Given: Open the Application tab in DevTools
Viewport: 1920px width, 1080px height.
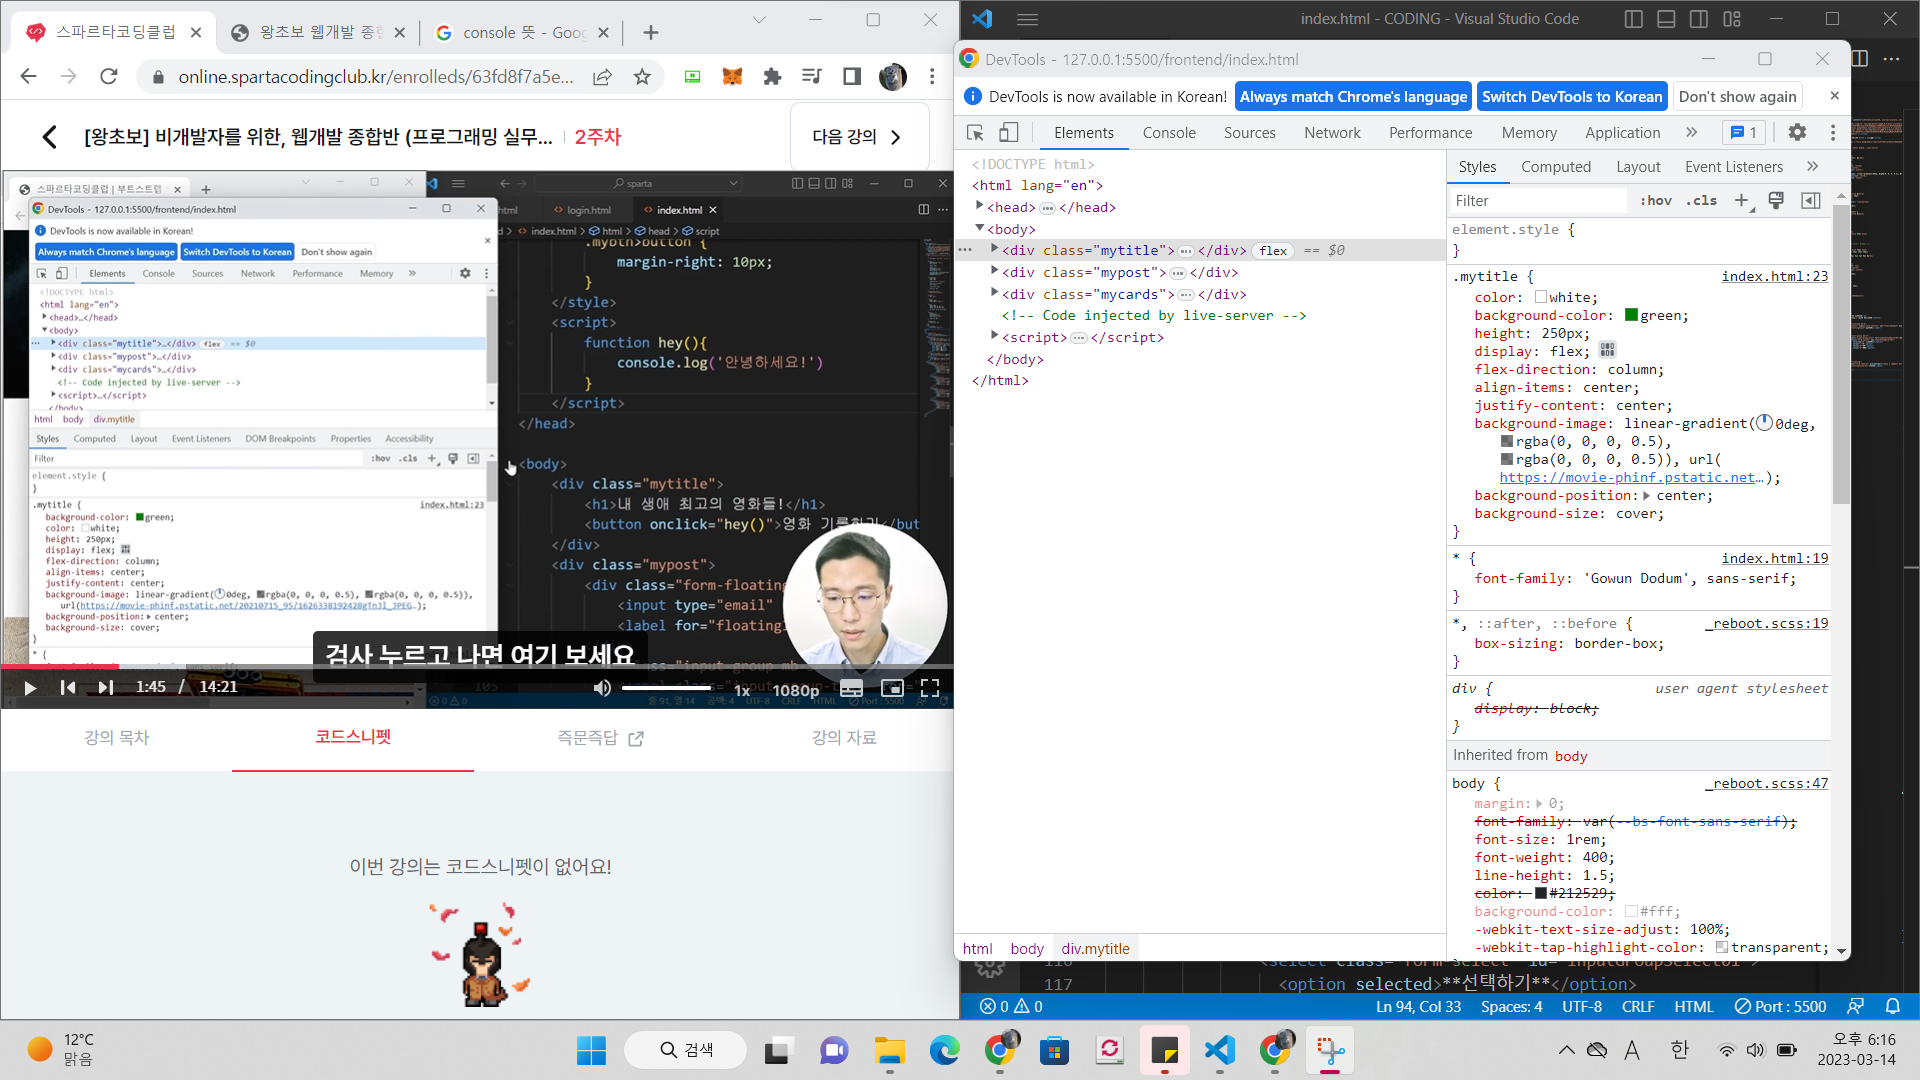Looking at the screenshot, I should pyautogui.click(x=1622, y=133).
